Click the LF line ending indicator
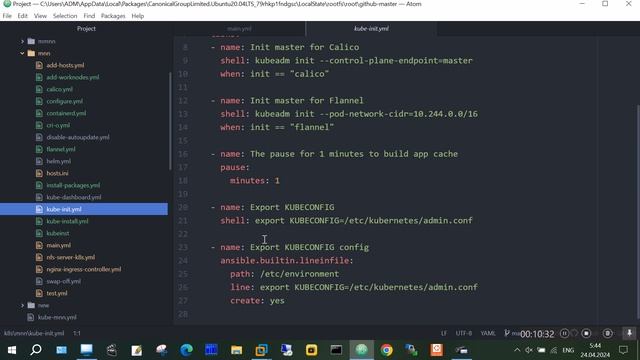The image size is (640, 360). [x=444, y=333]
